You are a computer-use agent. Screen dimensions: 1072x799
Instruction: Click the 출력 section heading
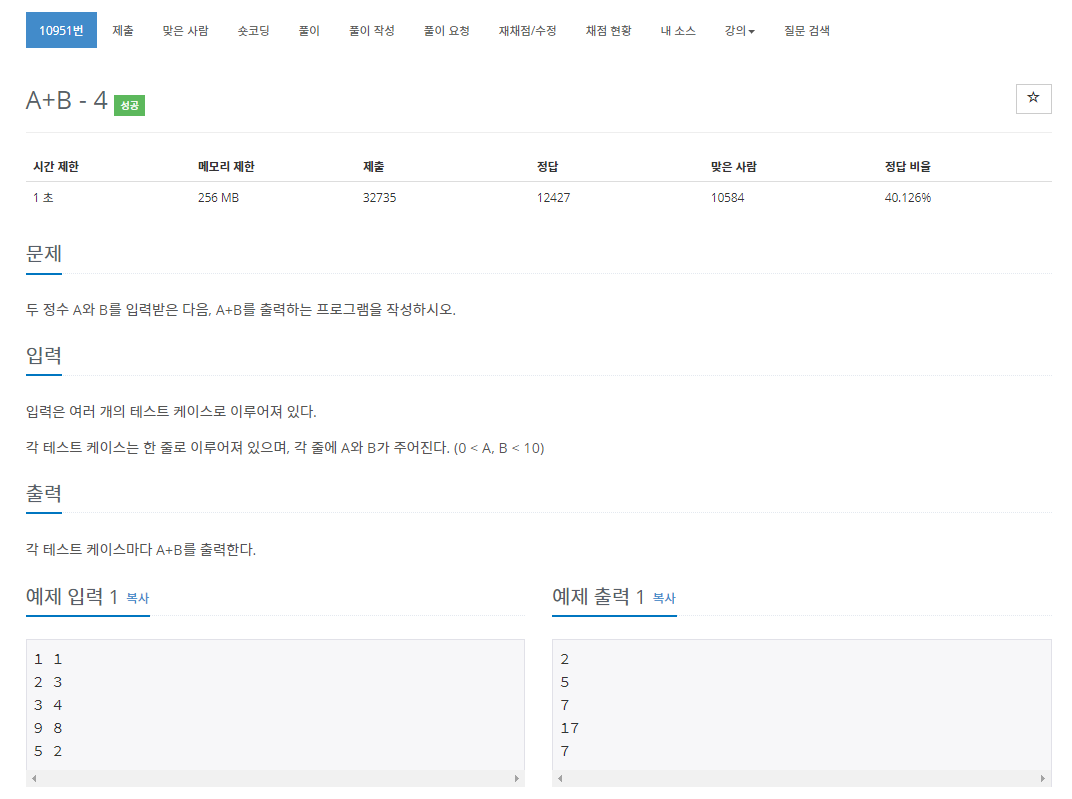click(44, 493)
